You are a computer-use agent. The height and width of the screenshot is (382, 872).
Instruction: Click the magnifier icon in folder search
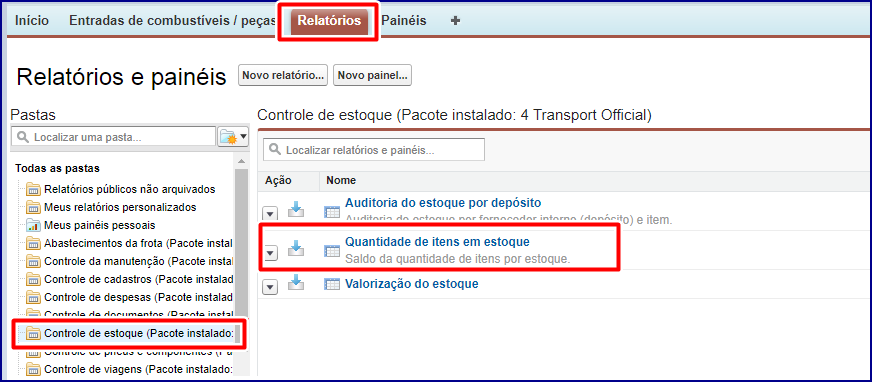(x=22, y=137)
